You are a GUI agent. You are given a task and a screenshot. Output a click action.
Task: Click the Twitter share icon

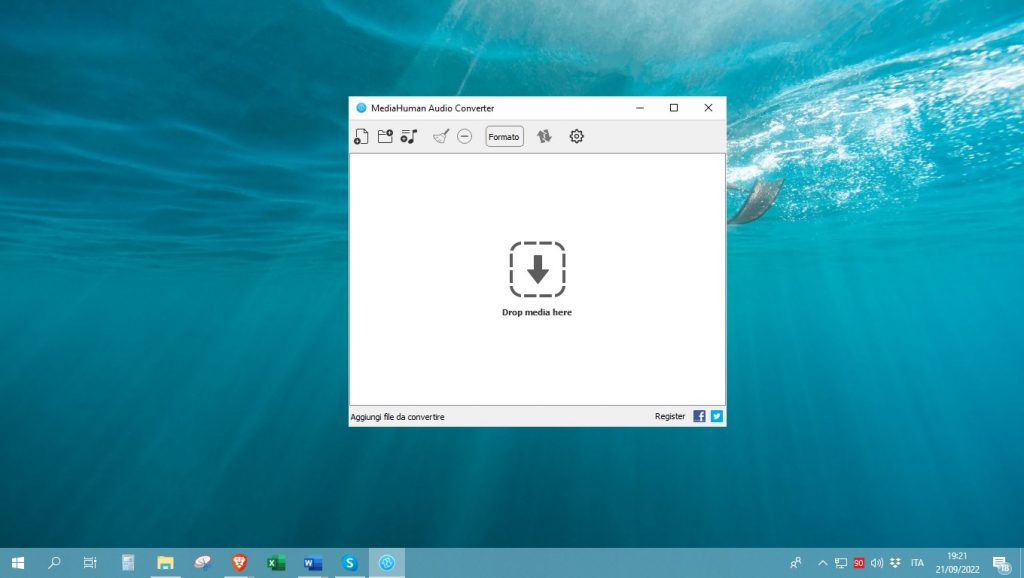[x=715, y=416]
